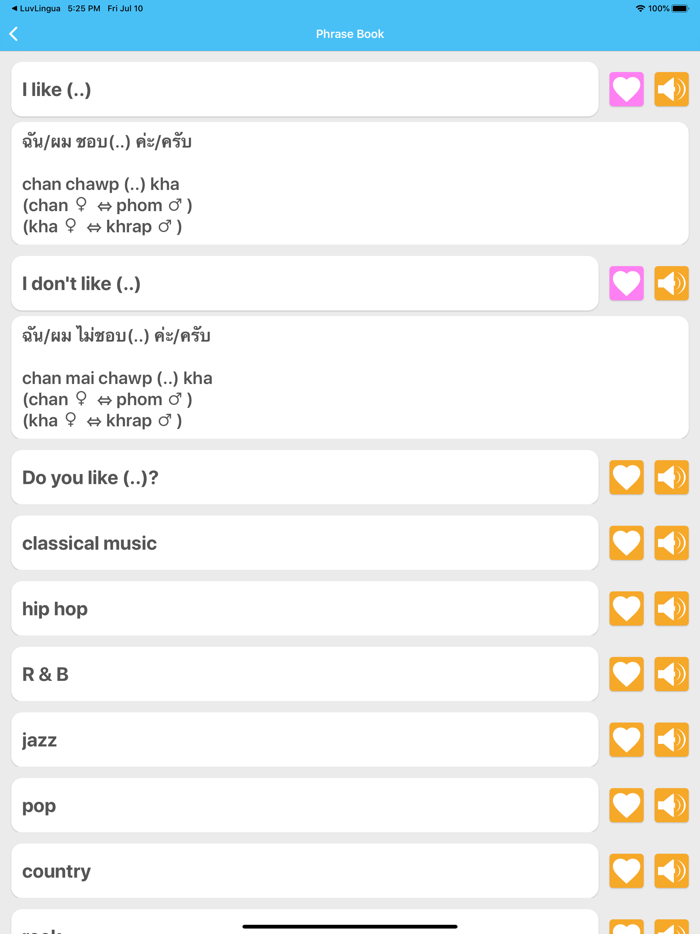This screenshot has height=934, width=700.
Task: Unfavorite the 'I like (..)' phrase
Action: pyautogui.click(x=626, y=89)
